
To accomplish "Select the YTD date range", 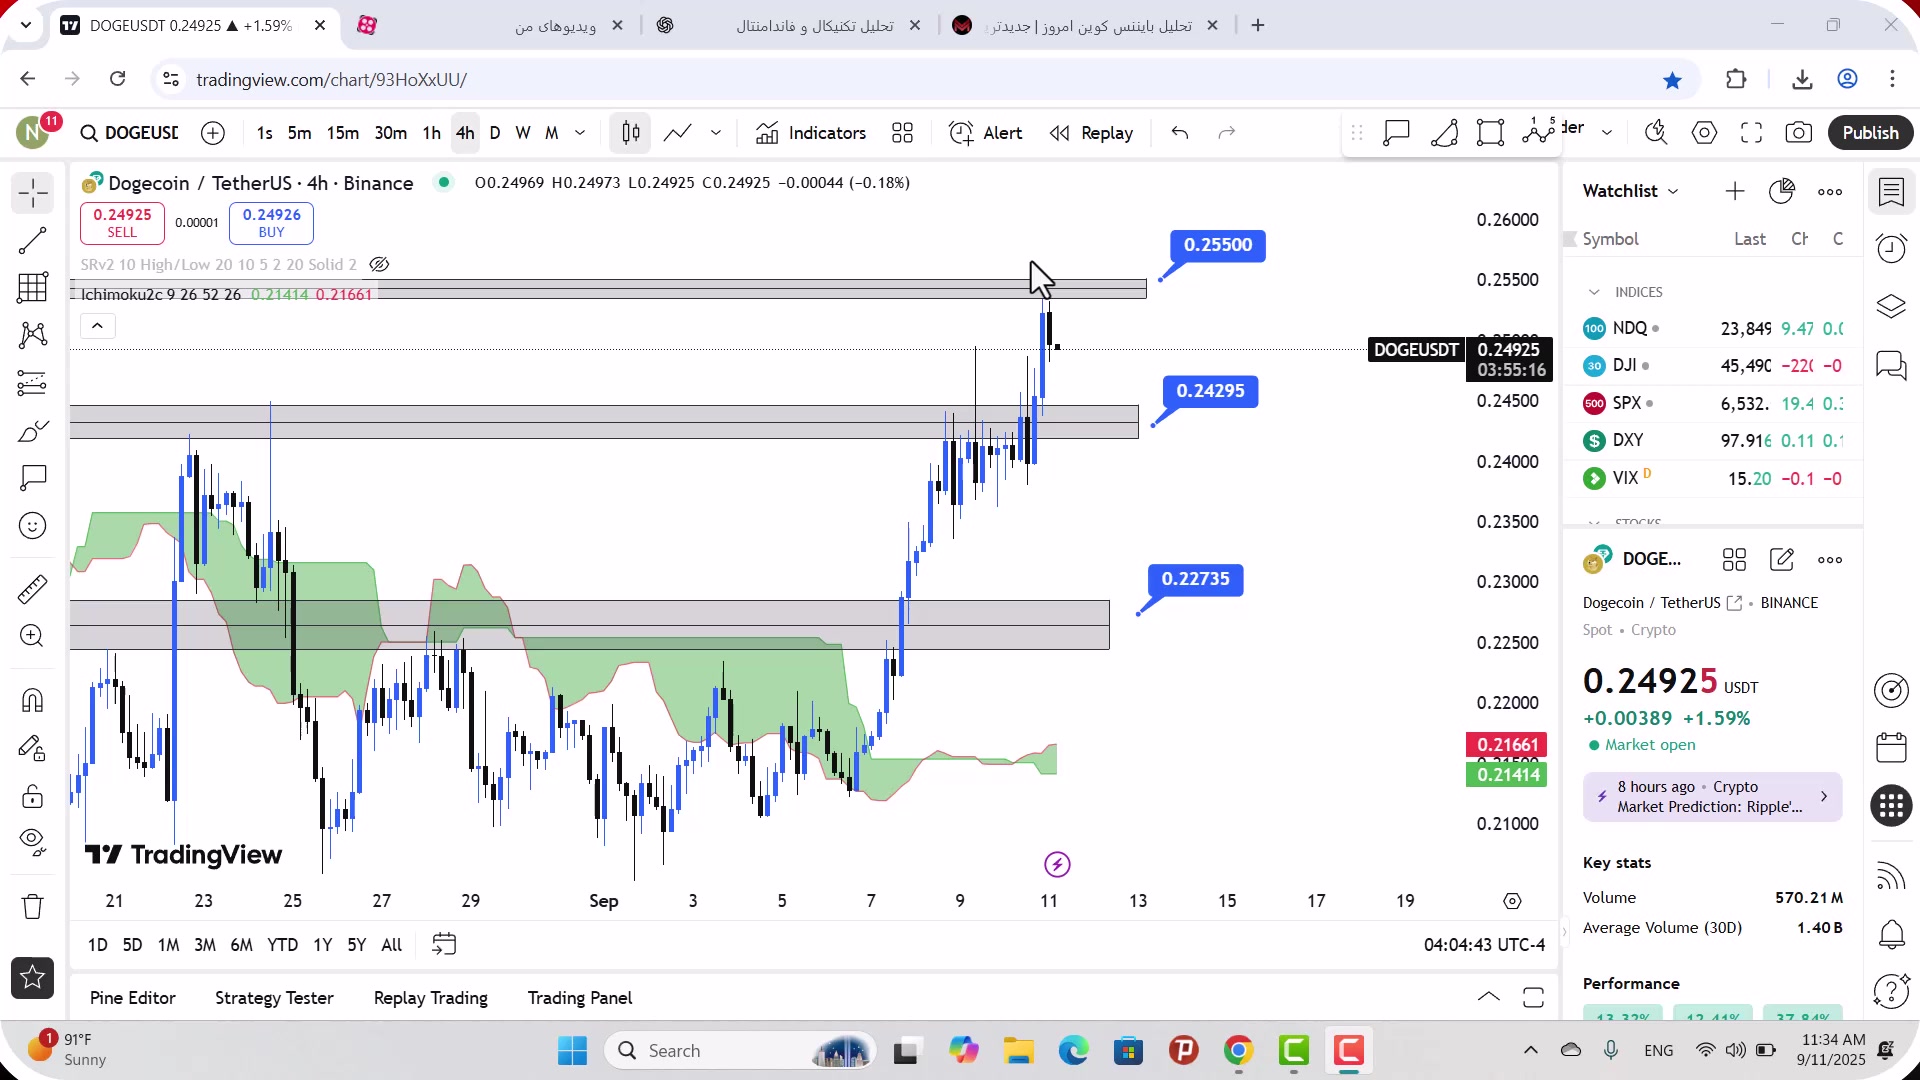I will (x=282, y=945).
